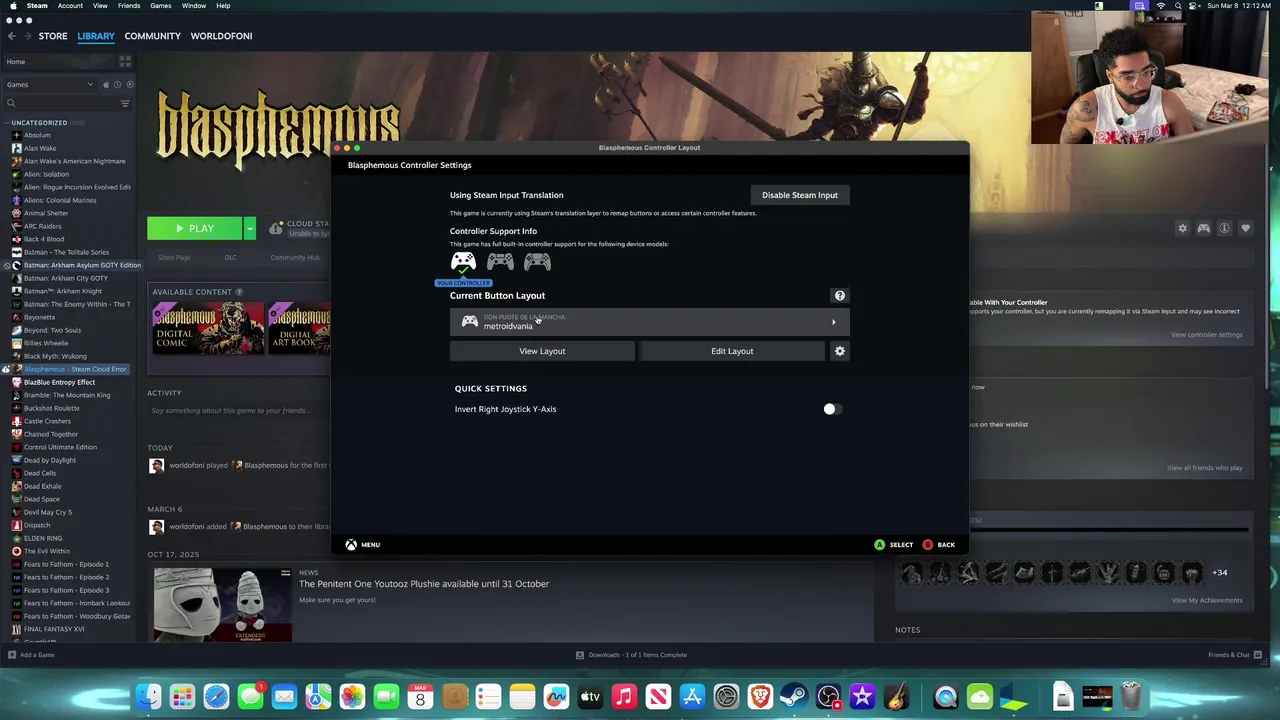Open Finder from the Dock
This screenshot has width=1280, height=720.
(x=148, y=697)
